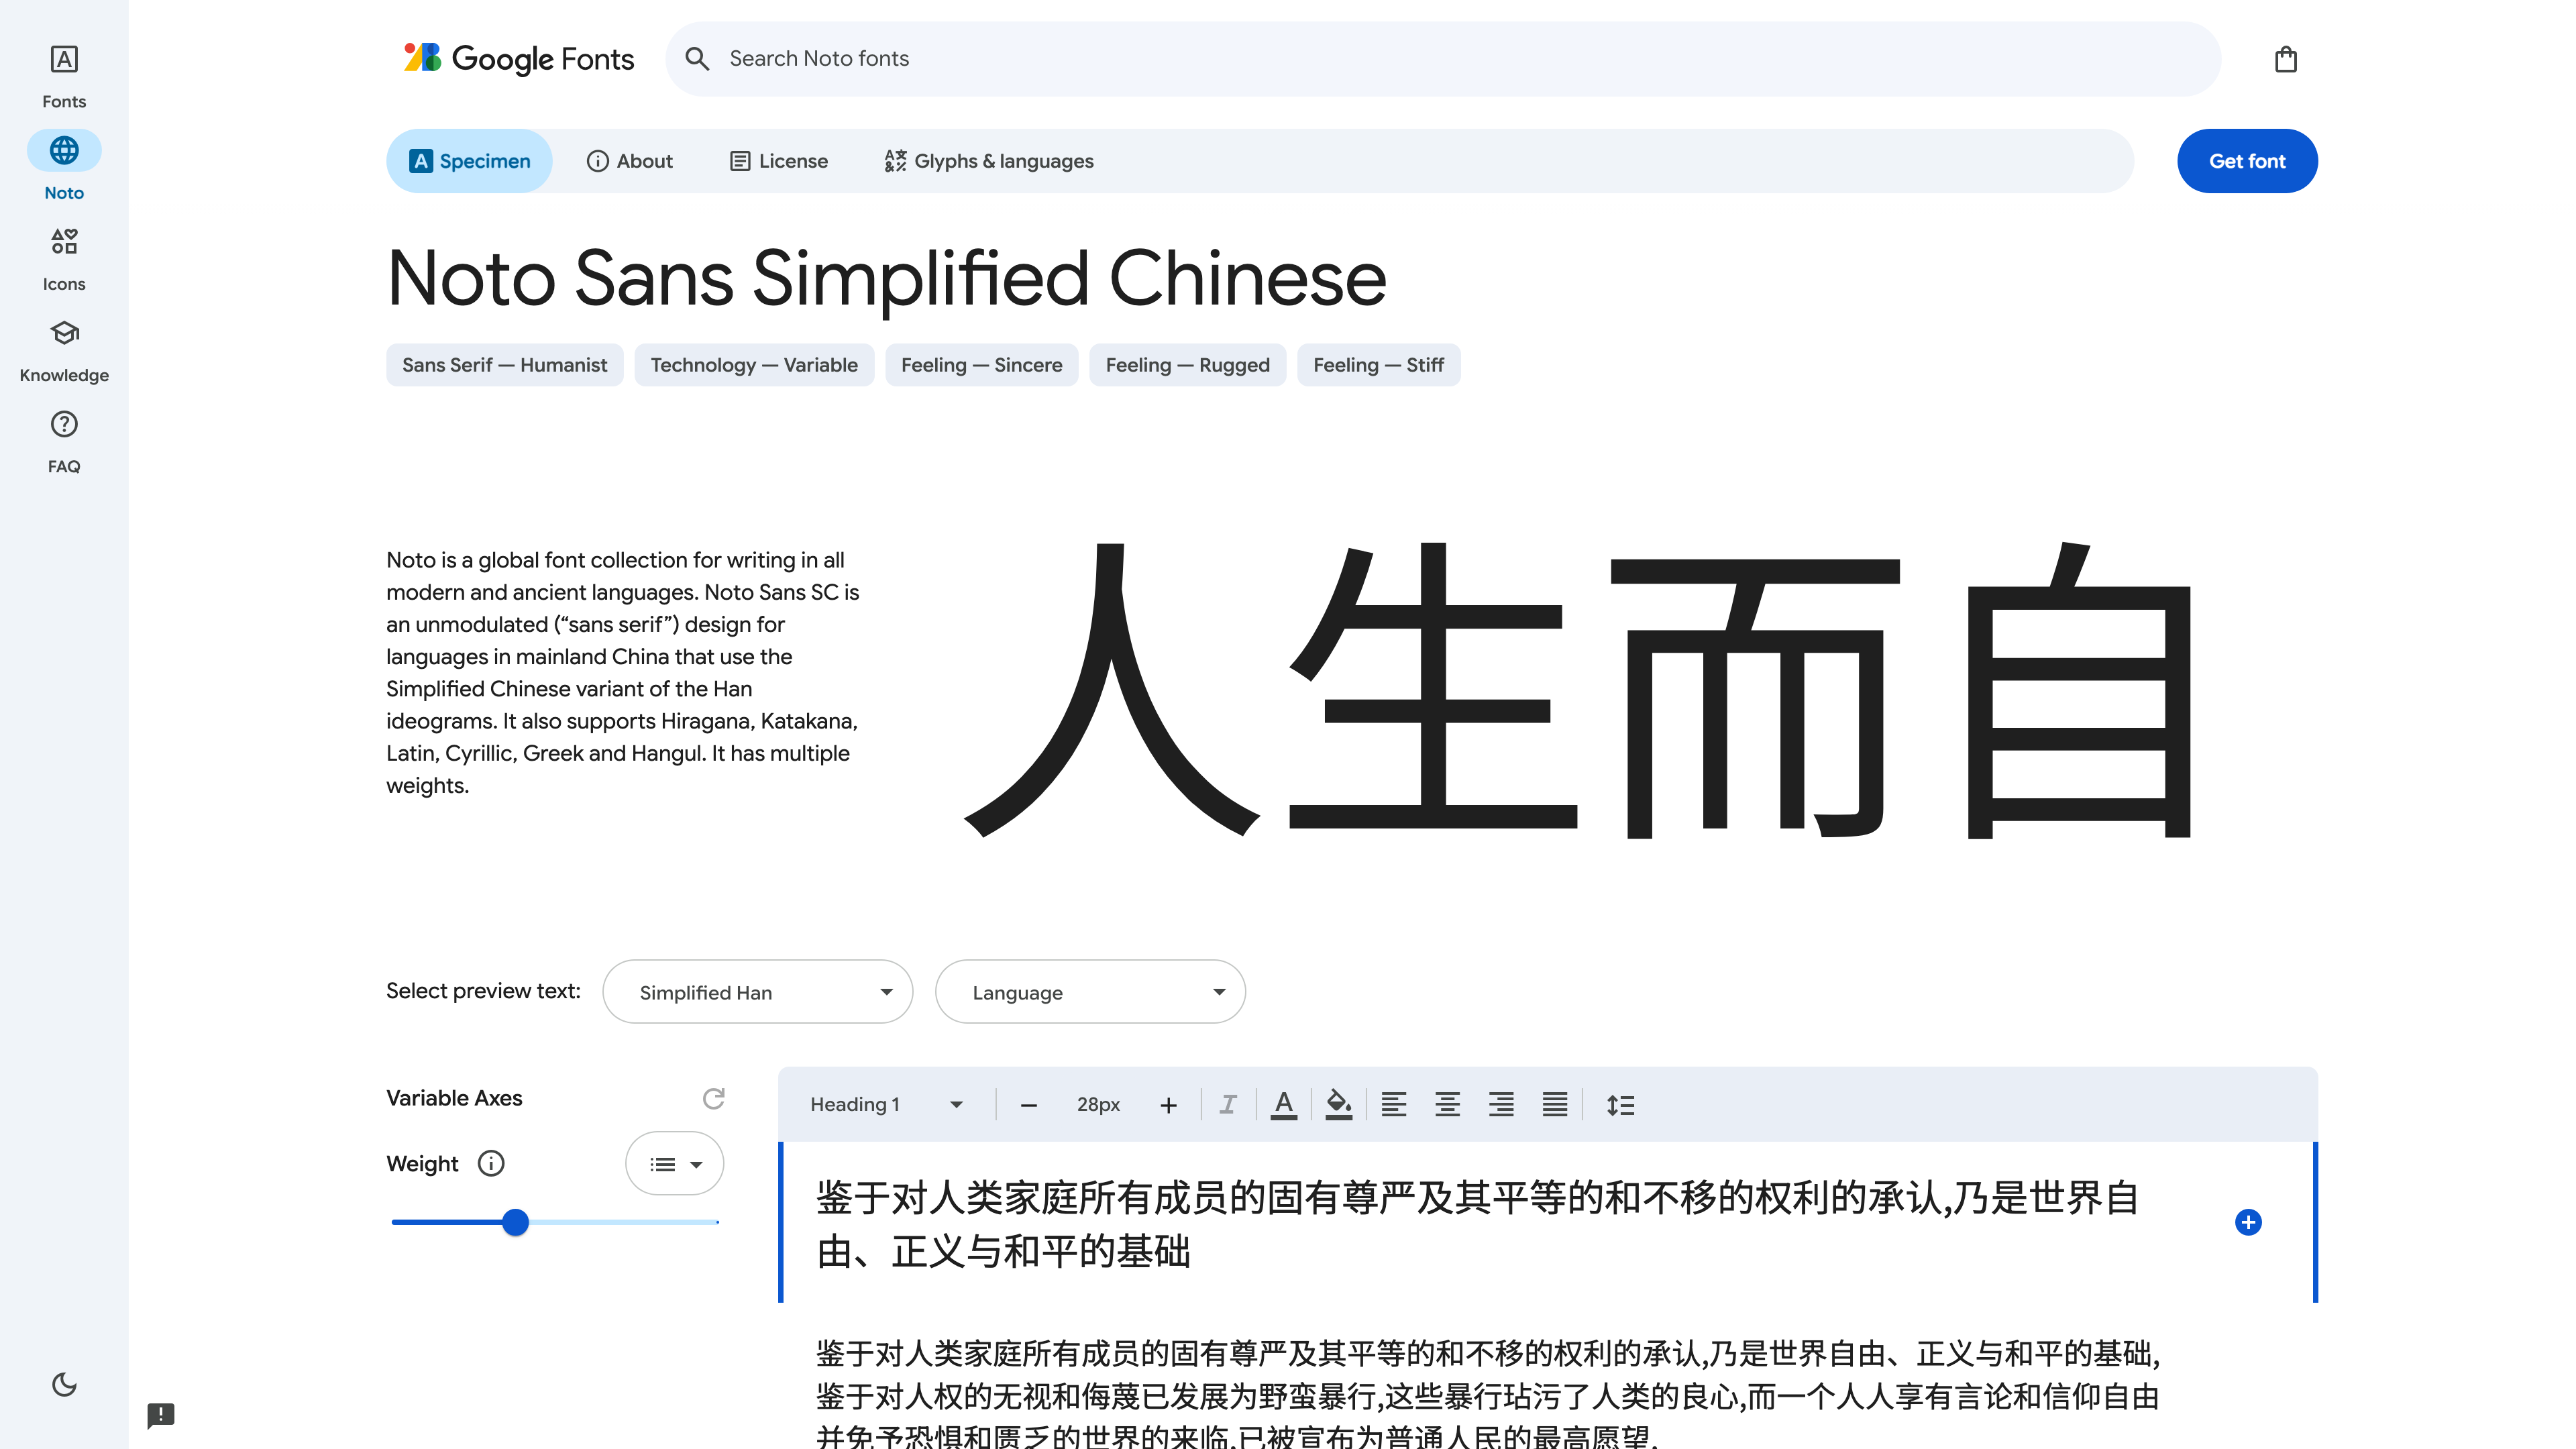Align text left
The image size is (2576, 1449).
tap(1394, 1105)
